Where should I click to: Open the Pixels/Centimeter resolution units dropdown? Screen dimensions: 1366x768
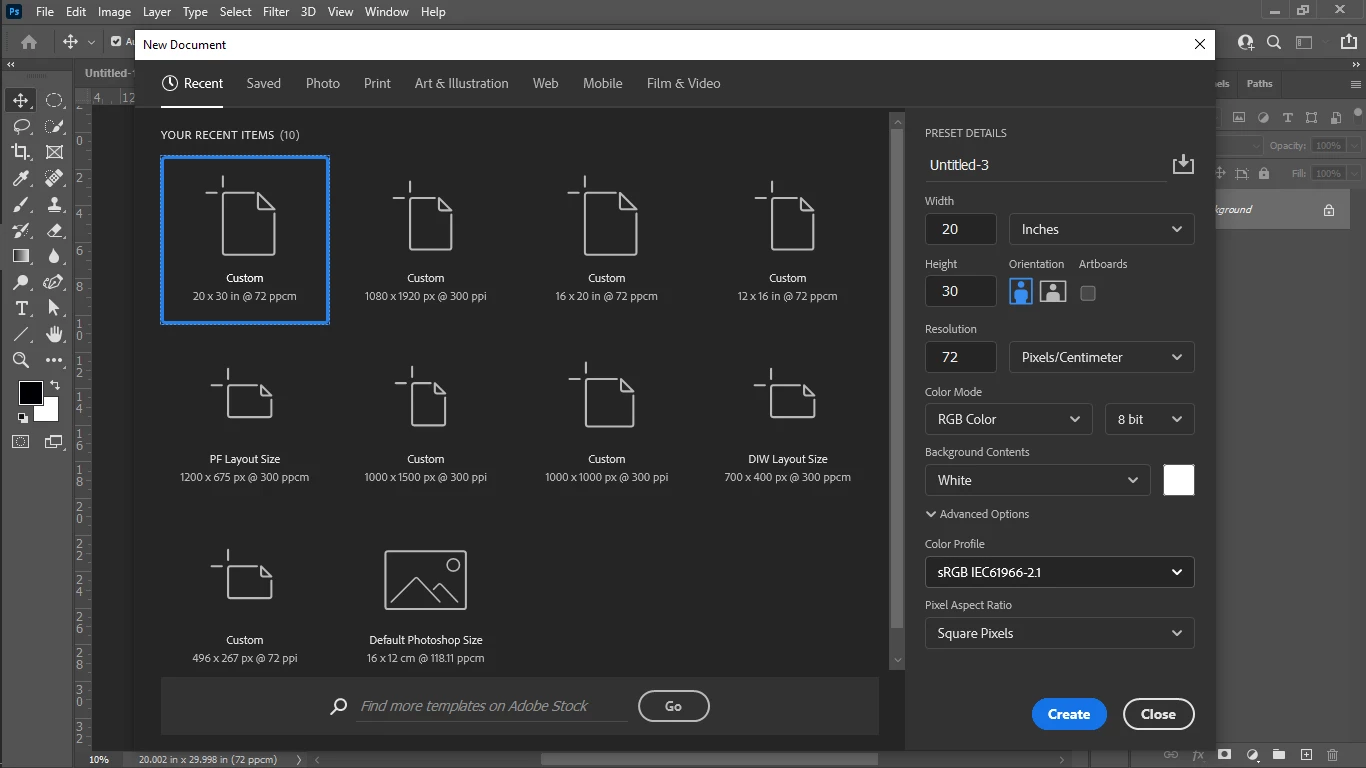(1102, 357)
